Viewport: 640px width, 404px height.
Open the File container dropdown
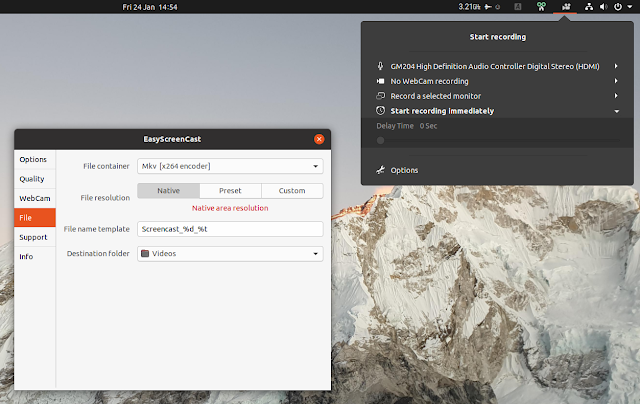pos(230,166)
